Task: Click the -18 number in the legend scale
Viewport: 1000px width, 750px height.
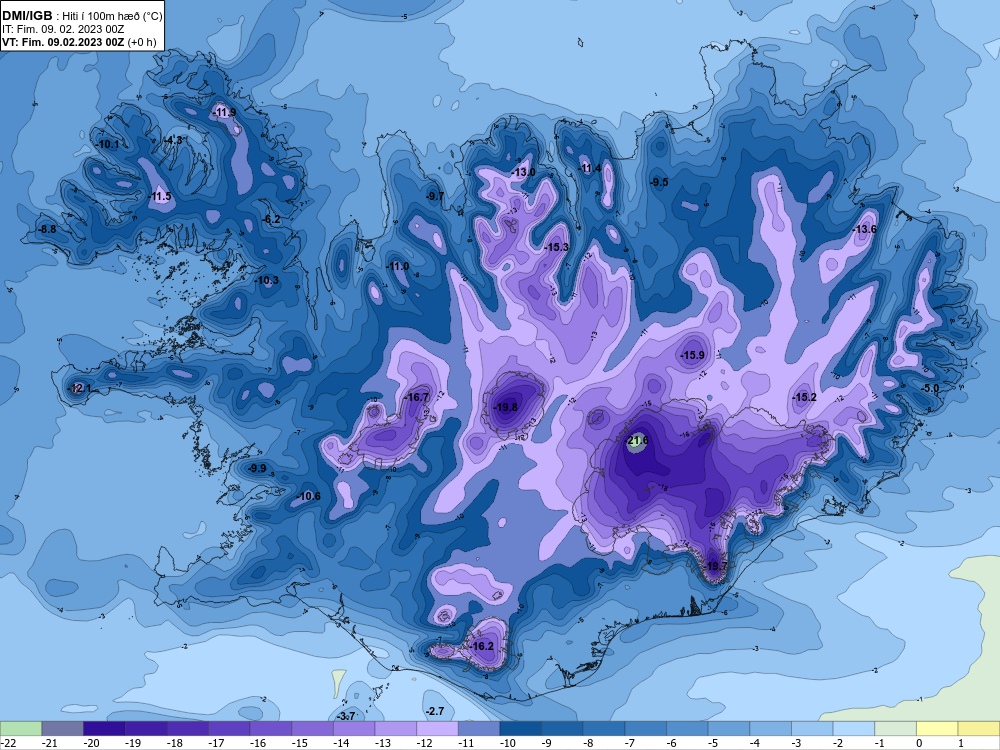Action: [174, 744]
